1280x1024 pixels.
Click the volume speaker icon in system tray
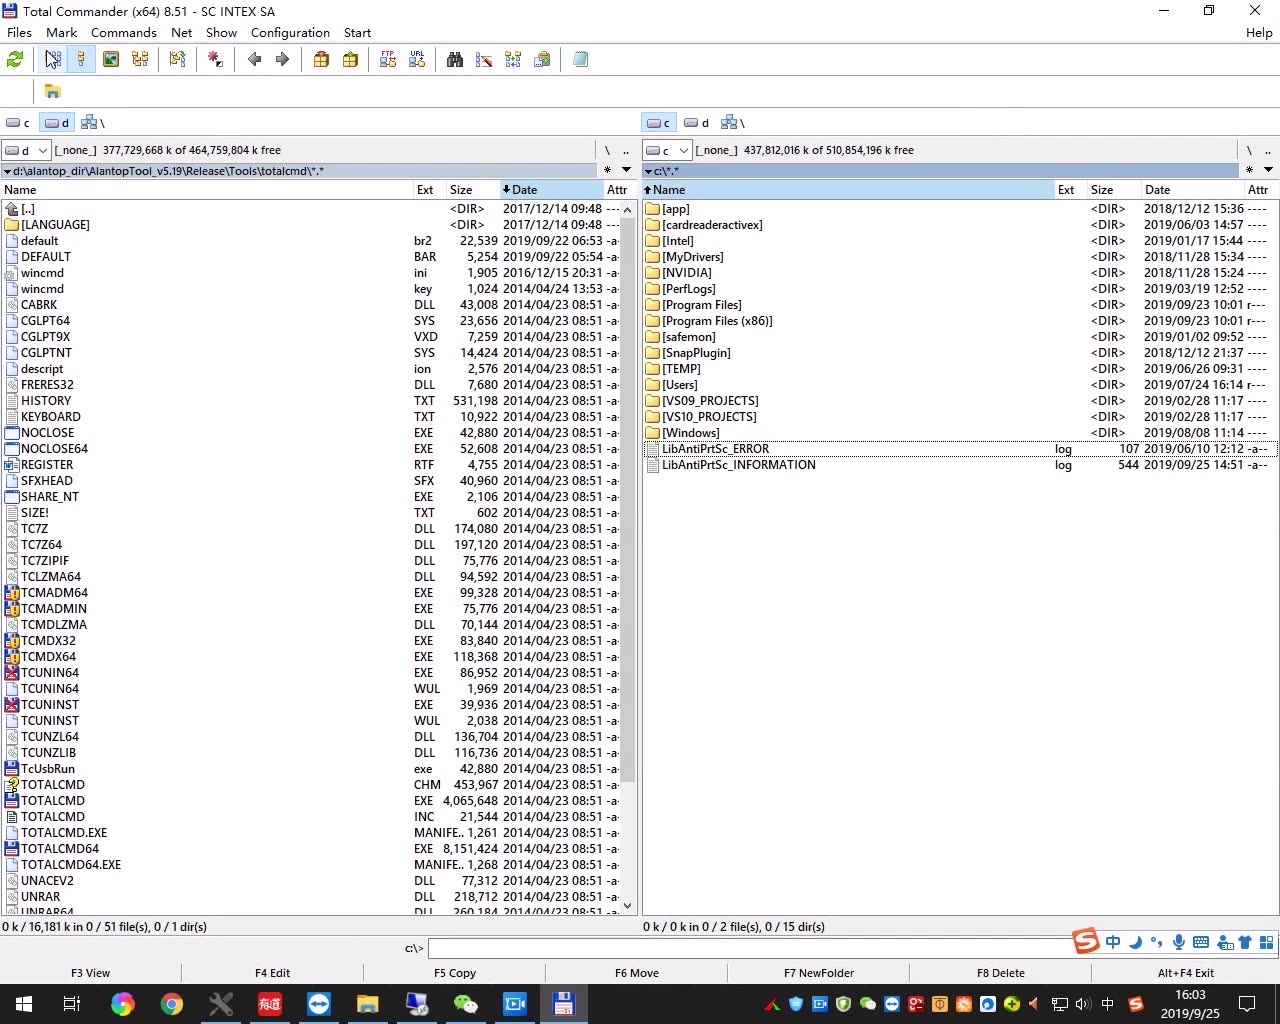pos(1082,1004)
